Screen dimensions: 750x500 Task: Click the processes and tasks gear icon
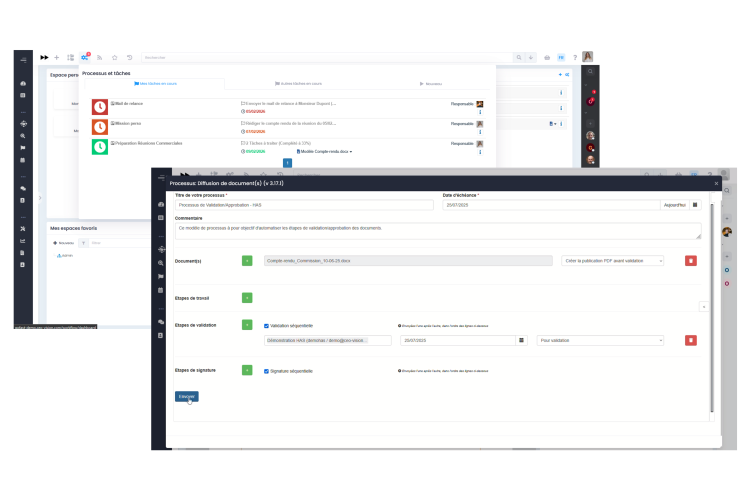coord(85,58)
